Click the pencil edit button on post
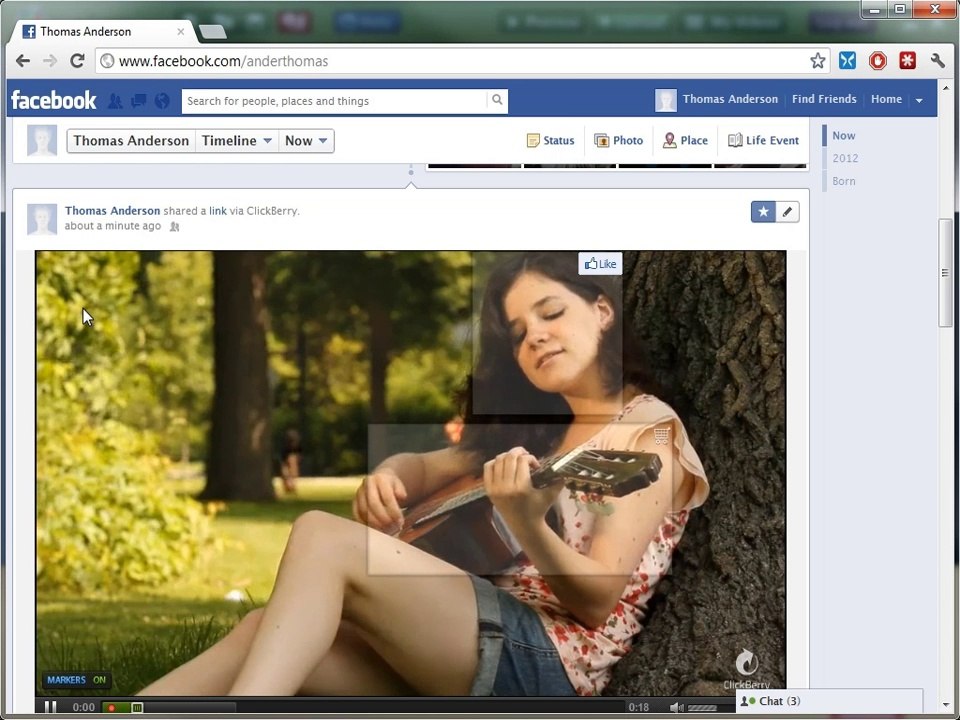Screen dimensions: 960x720 pos(787,212)
